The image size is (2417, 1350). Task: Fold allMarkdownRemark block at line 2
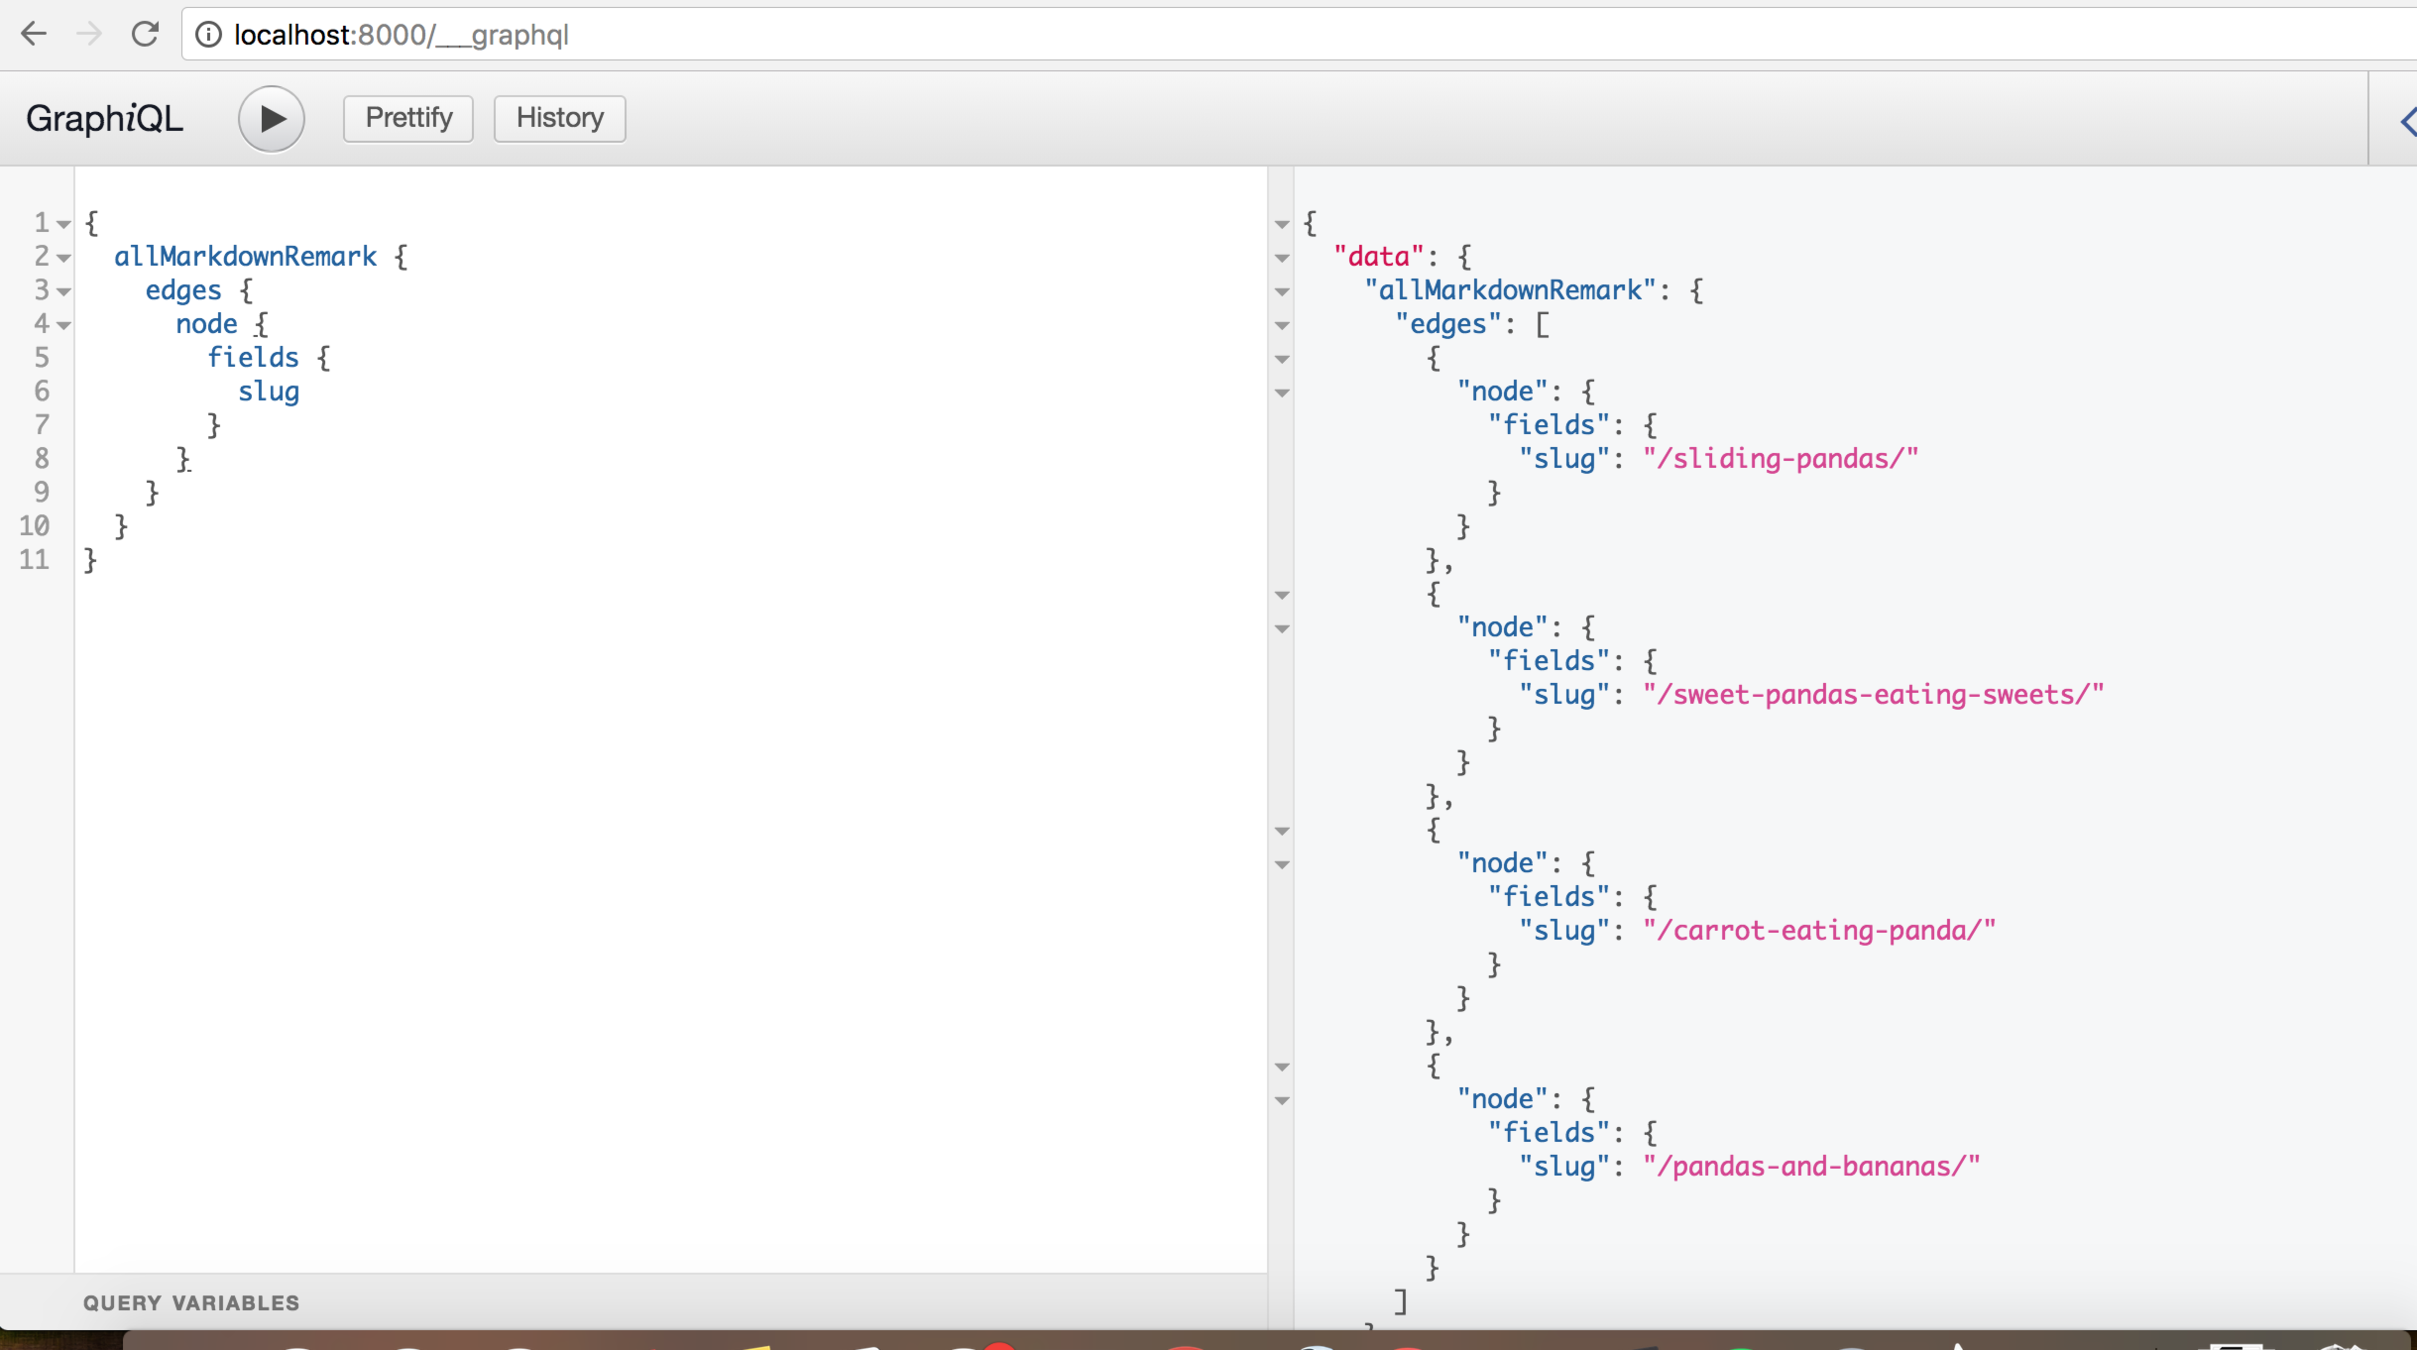coord(64,258)
